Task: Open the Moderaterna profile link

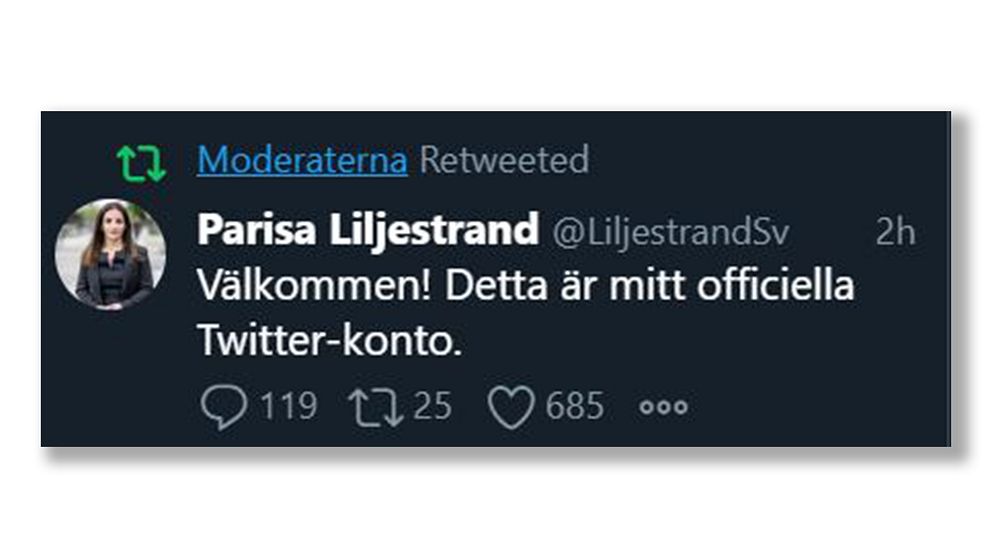Action: click(x=302, y=160)
